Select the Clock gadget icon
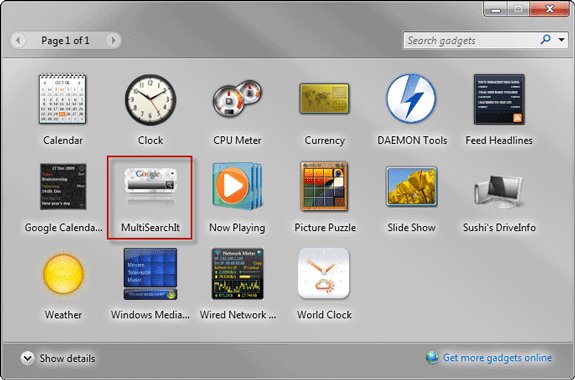This screenshot has height=380, width=575. pyautogui.click(x=150, y=100)
